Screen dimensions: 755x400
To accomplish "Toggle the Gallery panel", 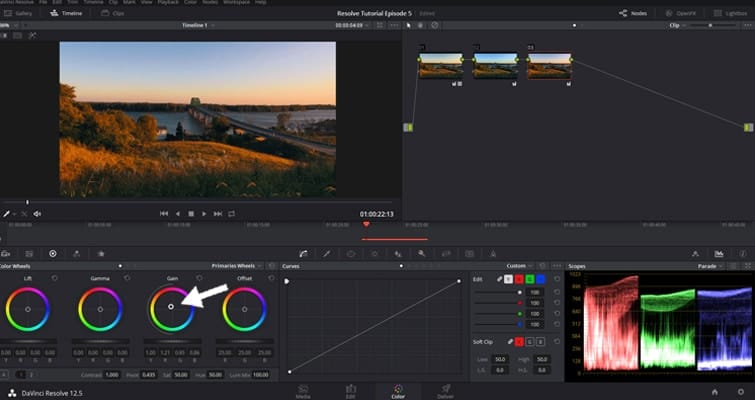I will coord(18,13).
